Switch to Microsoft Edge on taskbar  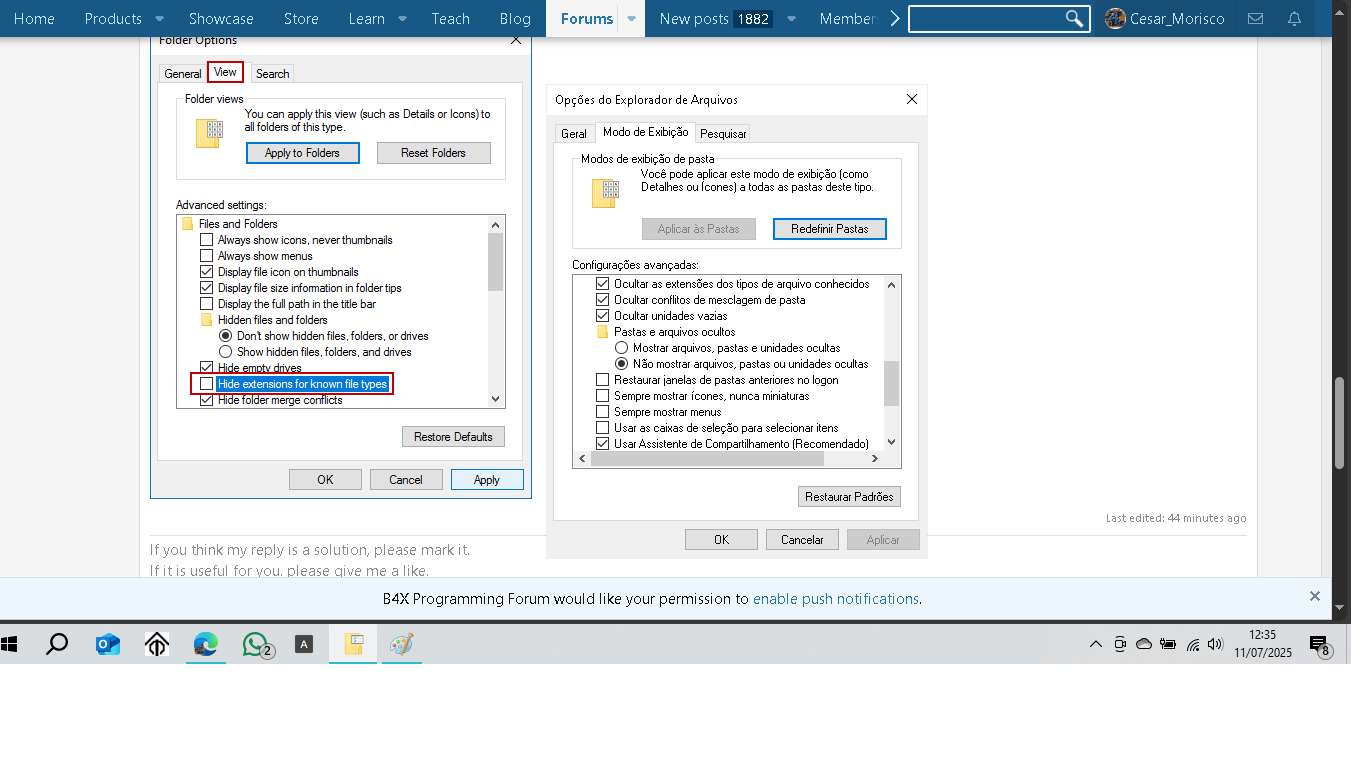point(206,645)
